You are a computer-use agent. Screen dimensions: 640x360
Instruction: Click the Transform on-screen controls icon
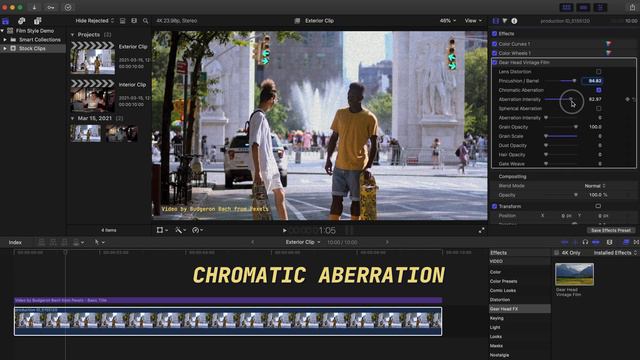(598, 206)
